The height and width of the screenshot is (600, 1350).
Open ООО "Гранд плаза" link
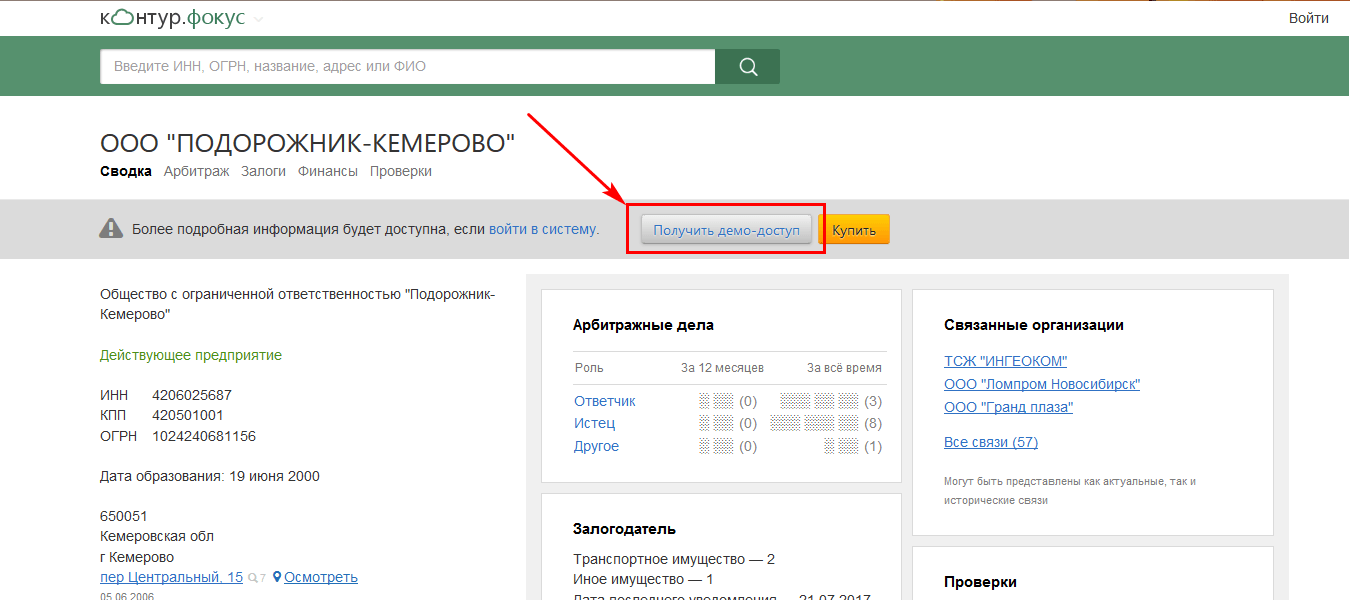click(x=1008, y=407)
